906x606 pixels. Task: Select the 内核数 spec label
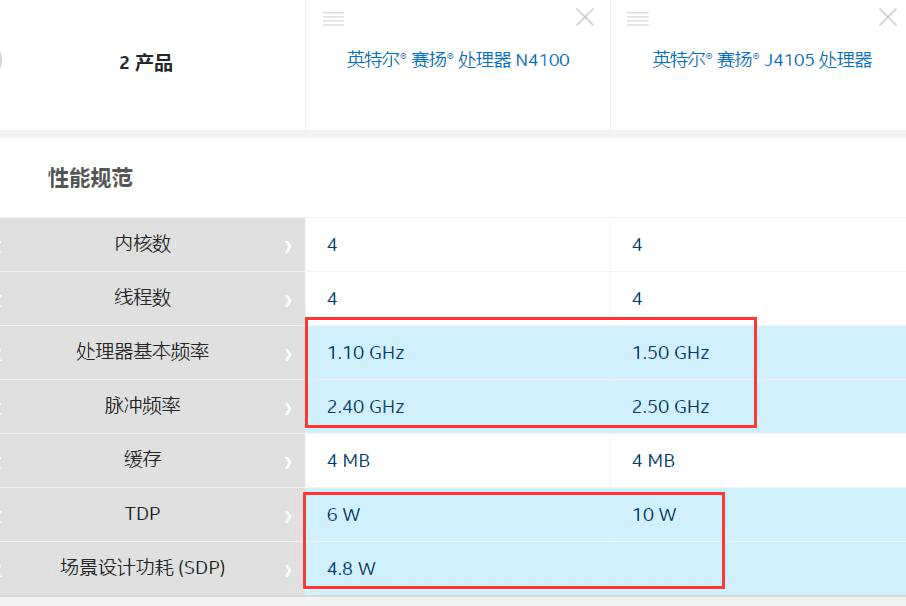[143, 244]
